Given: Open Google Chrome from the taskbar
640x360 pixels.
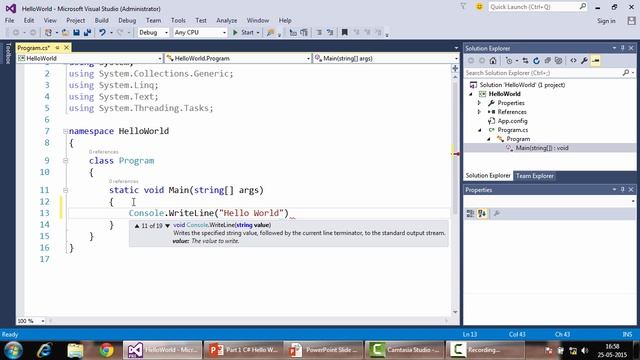Looking at the screenshot, I should click(106, 350).
